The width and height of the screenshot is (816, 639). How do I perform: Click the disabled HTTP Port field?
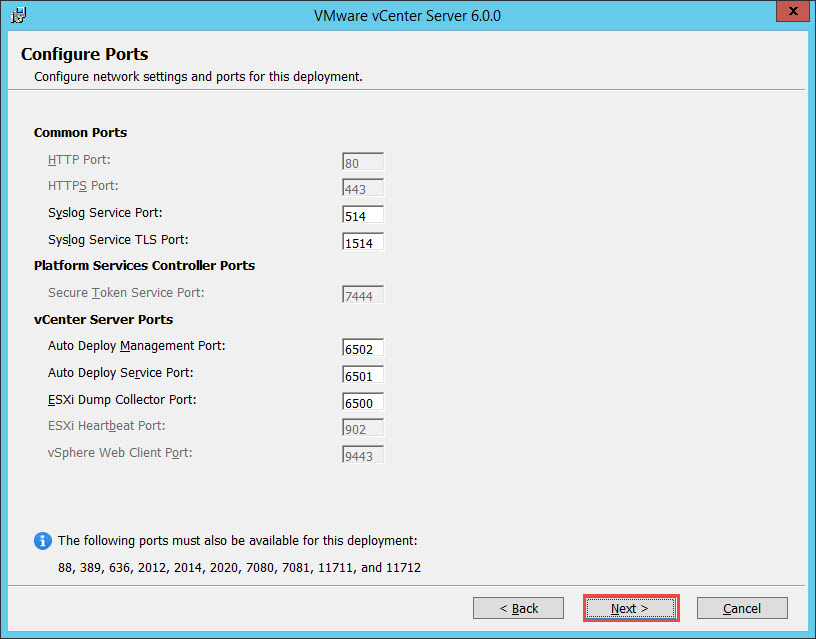tap(361, 161)
